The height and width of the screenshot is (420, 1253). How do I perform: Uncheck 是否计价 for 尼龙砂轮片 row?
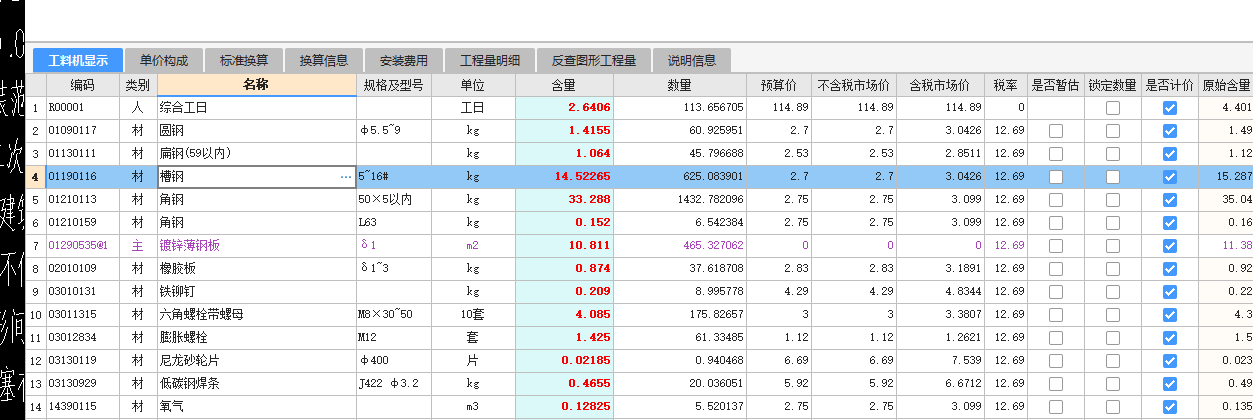point(1170,360)
